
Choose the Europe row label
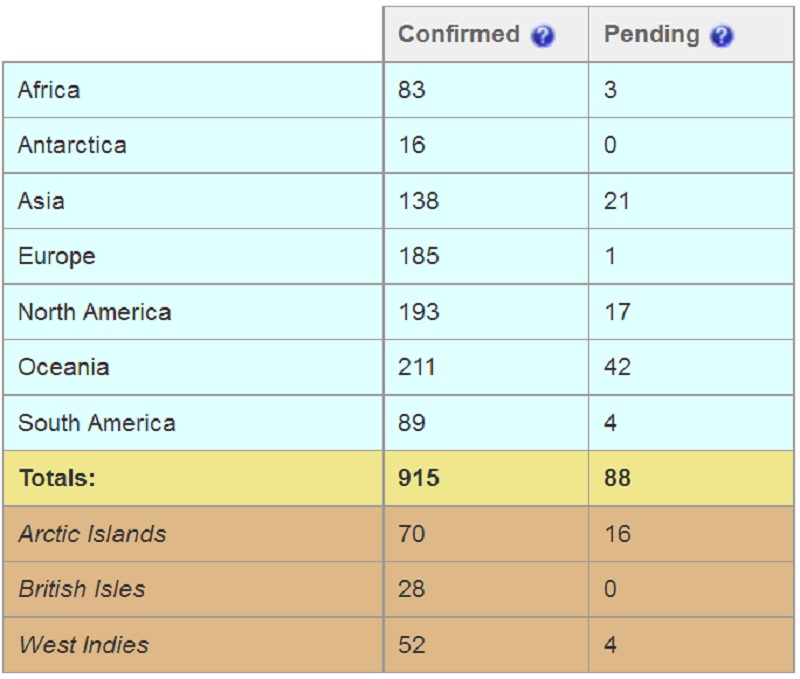(57, 256)
